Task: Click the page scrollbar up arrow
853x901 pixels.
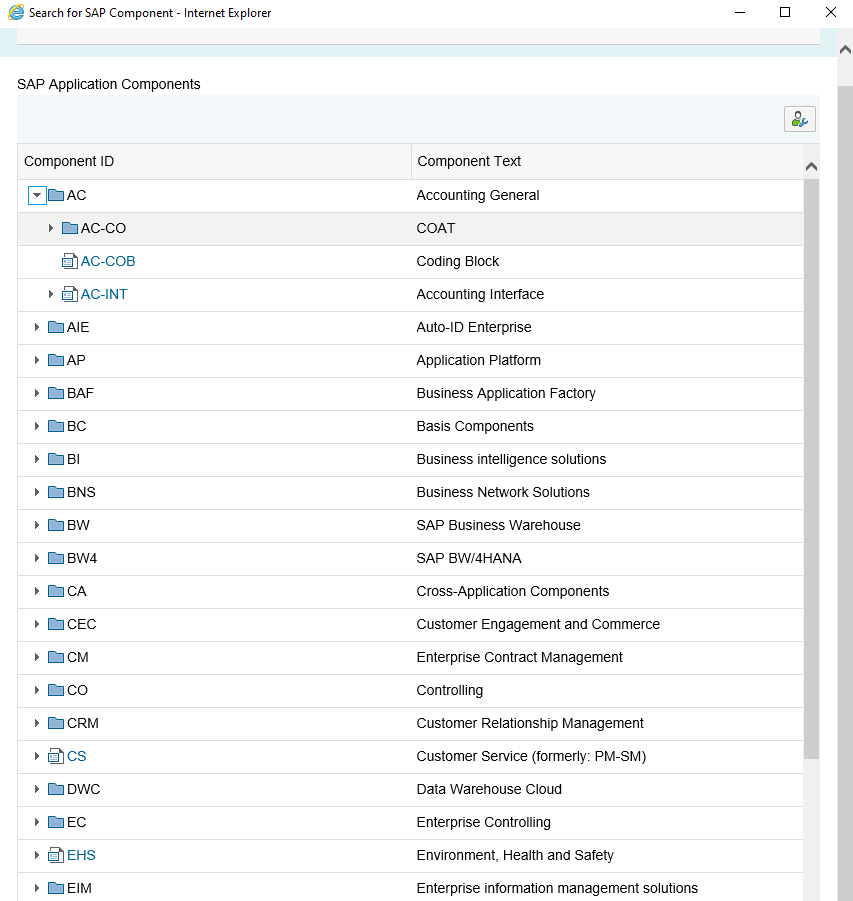Action: (844, 50)
